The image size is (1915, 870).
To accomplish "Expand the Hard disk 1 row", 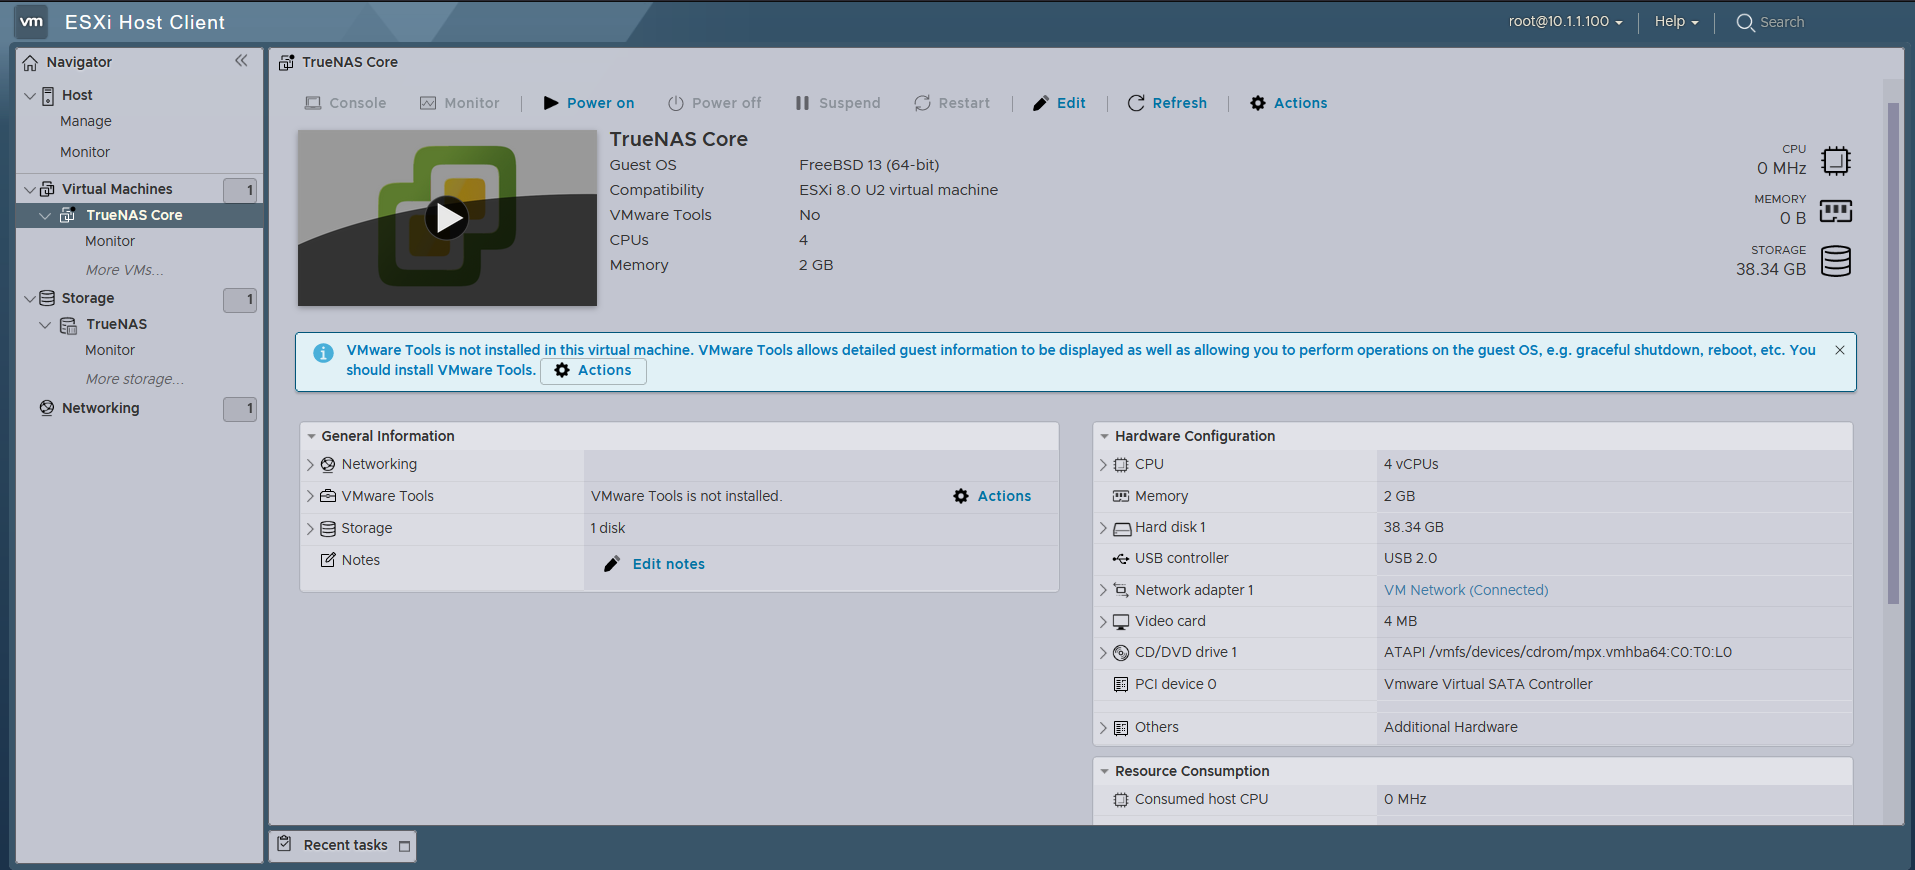I will pos(1103,528).
